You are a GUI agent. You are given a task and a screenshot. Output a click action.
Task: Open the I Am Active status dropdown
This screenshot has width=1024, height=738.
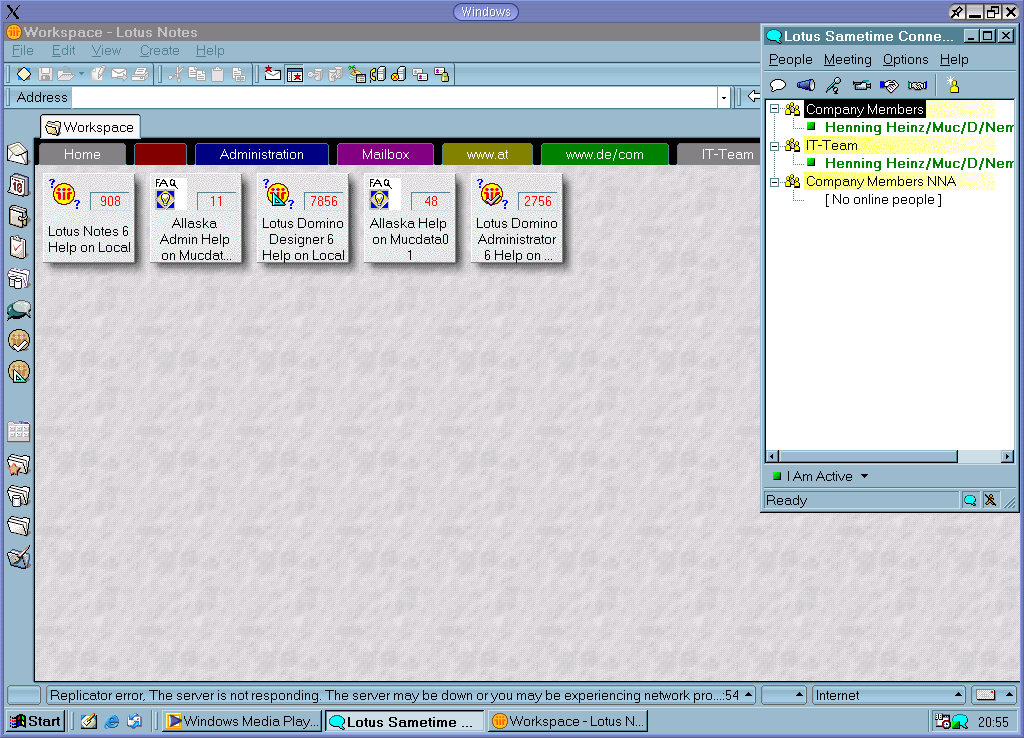pyautogui.click(x=865, y=476)
